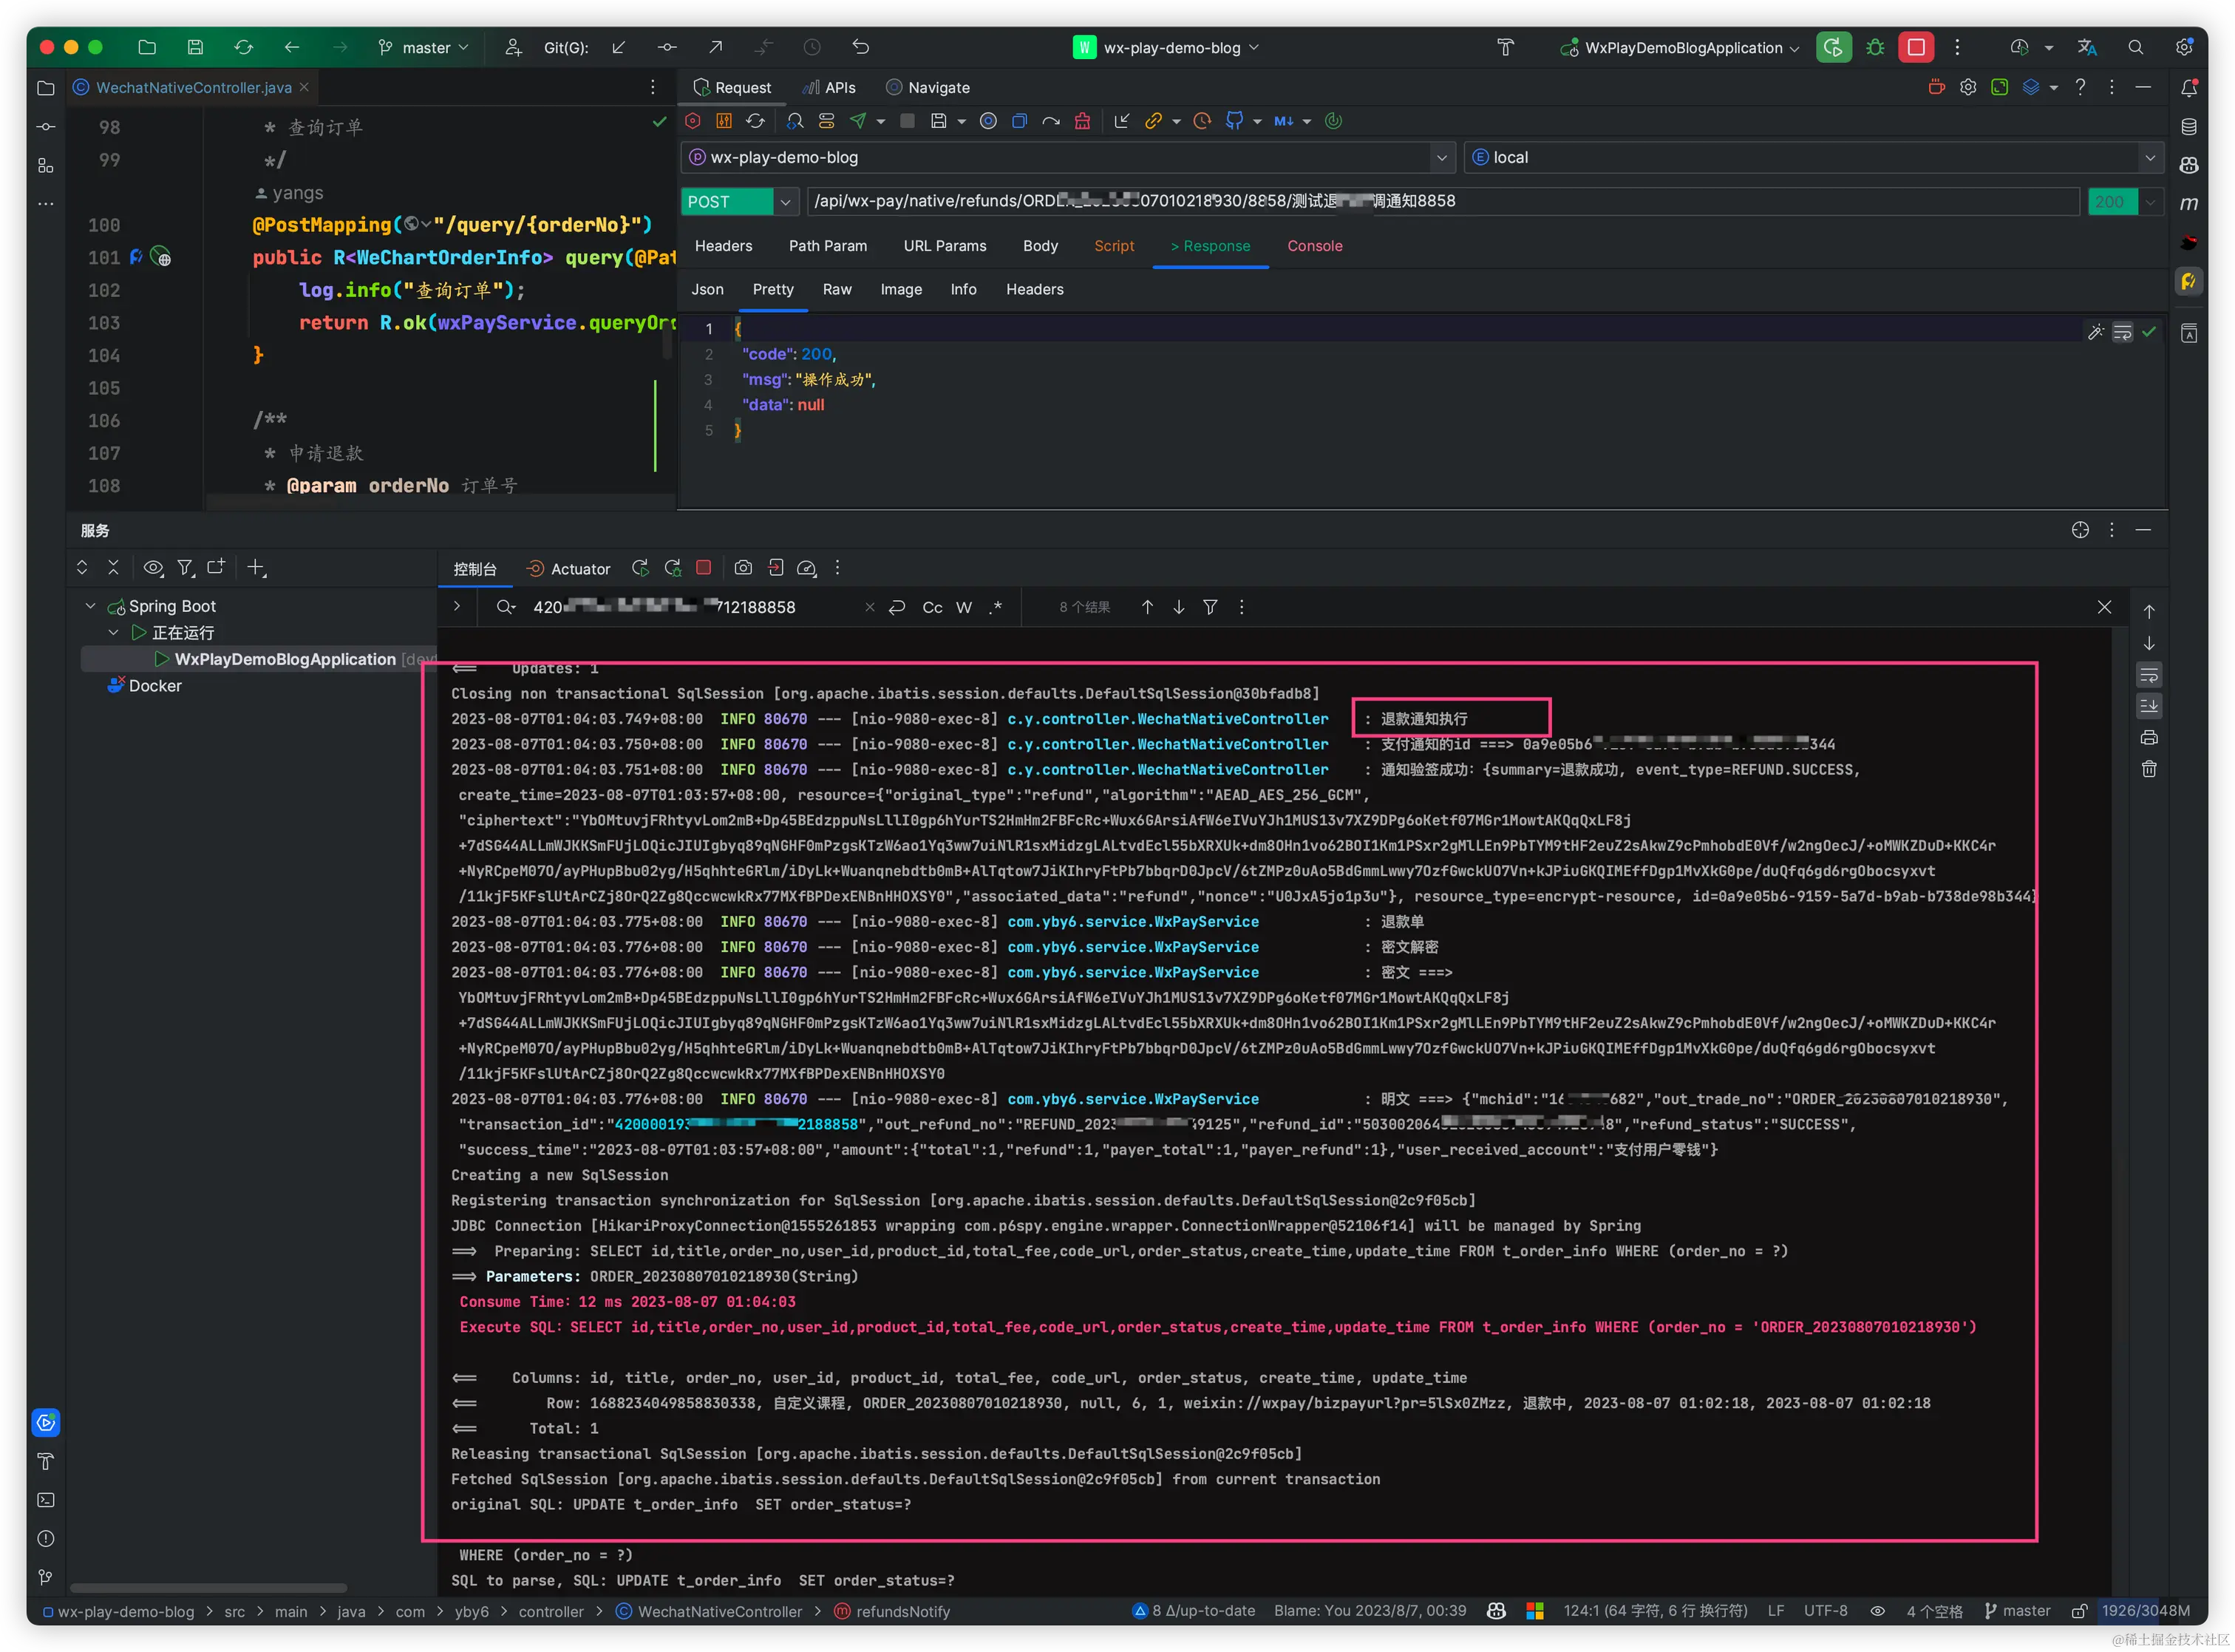Select the Raw response tab
The image size is (2235, 1652).
pos(837,289)
